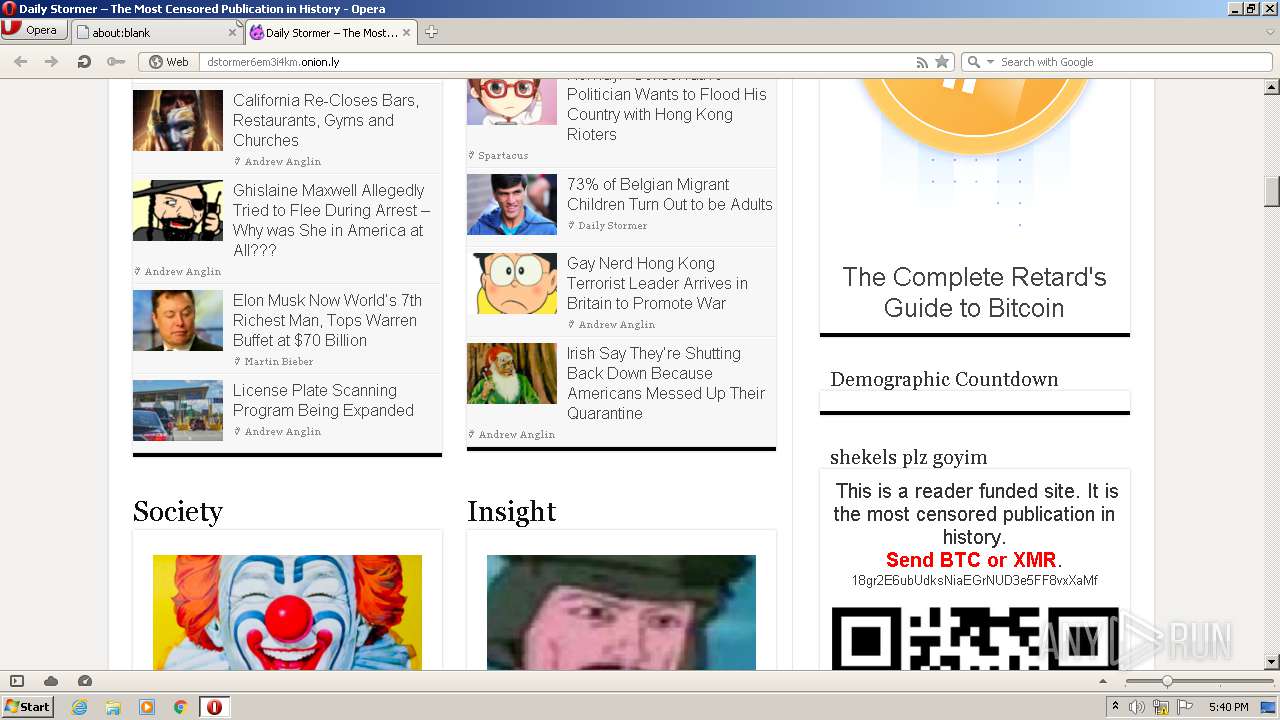Go back with the Back arrow
The height and width of the screenshot is (720, 1280).
point(20,62)
